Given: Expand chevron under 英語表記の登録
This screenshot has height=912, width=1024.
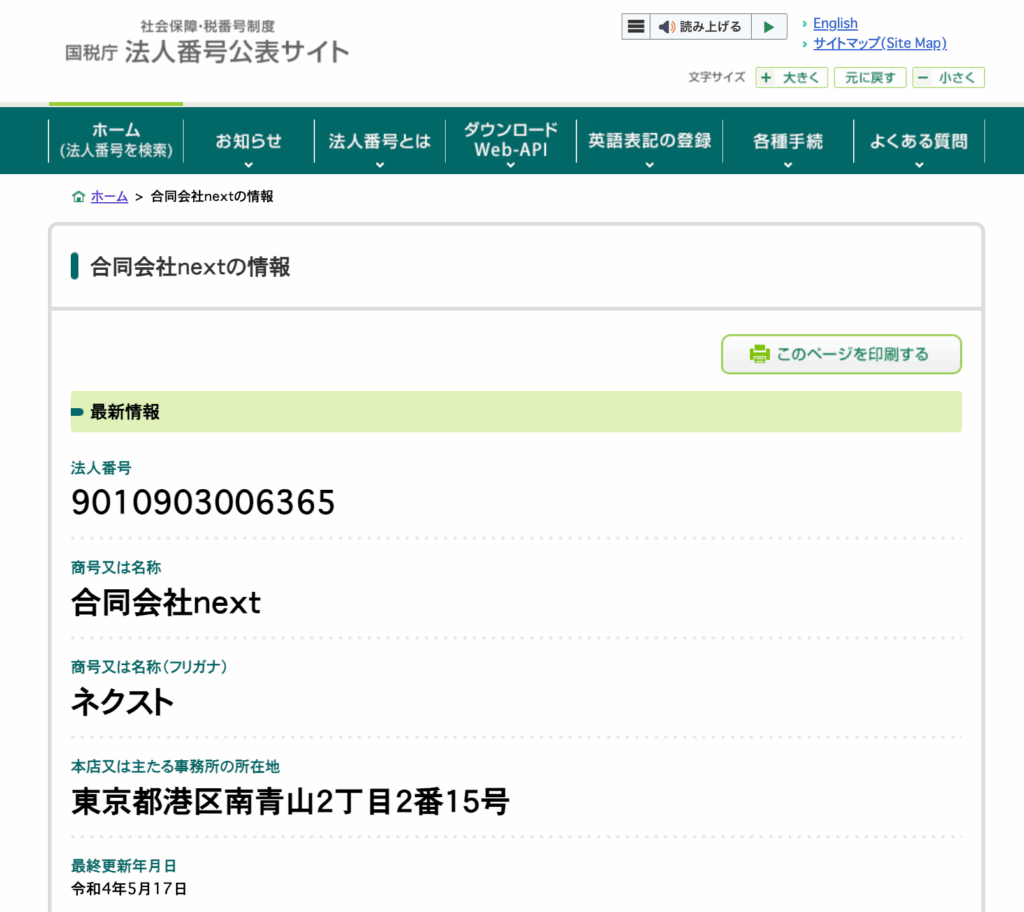Looking at the screenshot, I should tap(650, 165).
